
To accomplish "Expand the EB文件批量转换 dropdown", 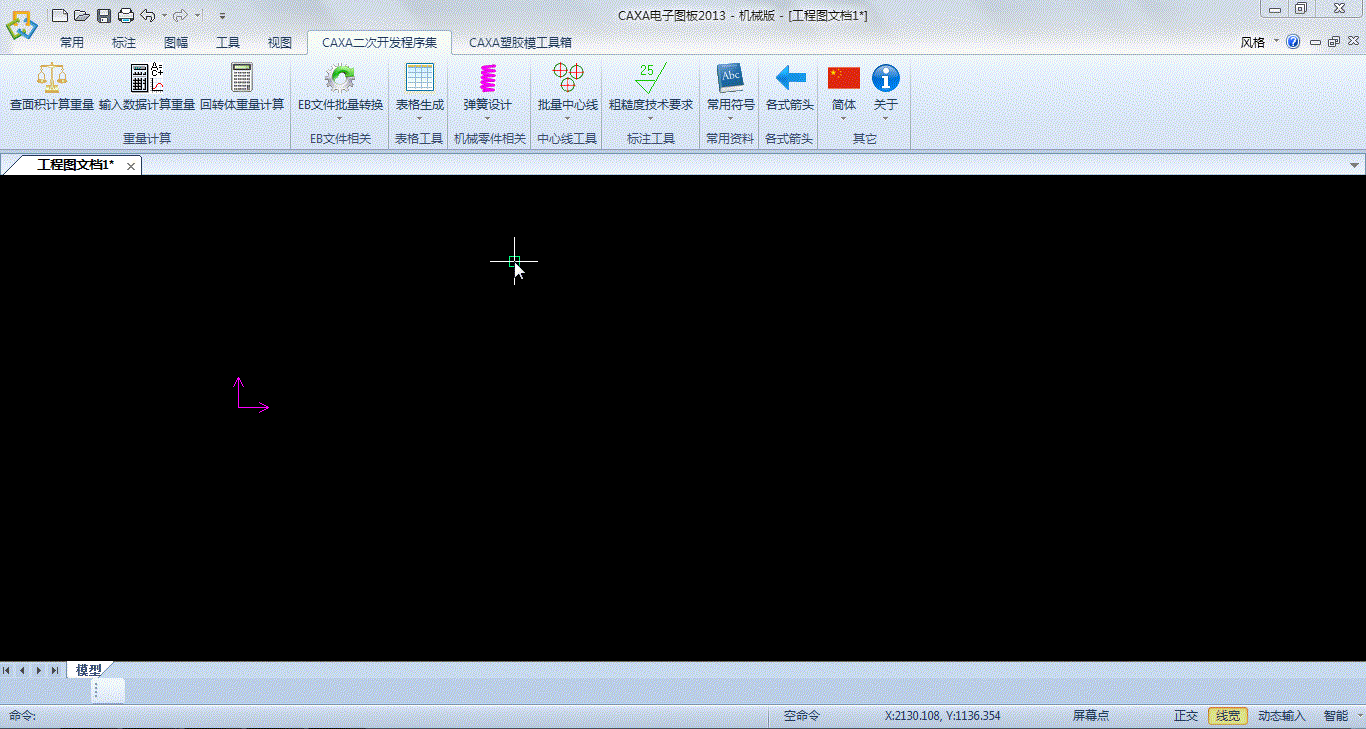I will pyautogui.click(x=340, y=118).
